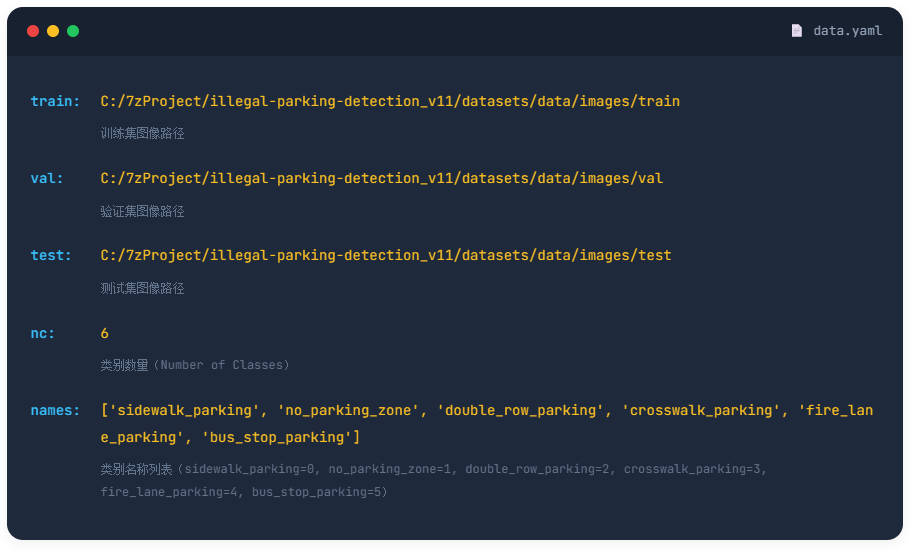The height and width of the screenshot is (551, 911).
Task: Click the data.yaml file name
Action: click(x=847, y=31)
